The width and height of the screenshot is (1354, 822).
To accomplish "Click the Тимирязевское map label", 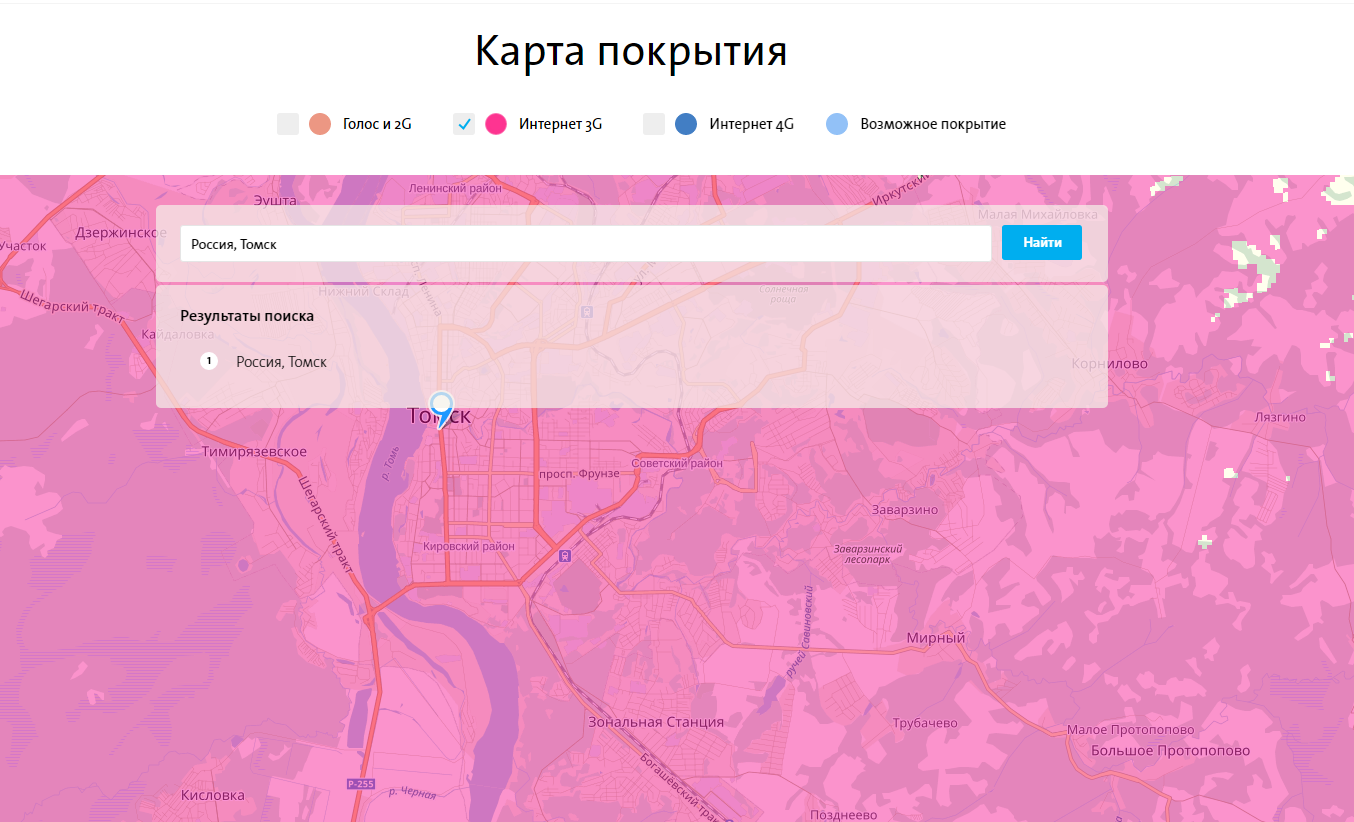I will (254, 452).
